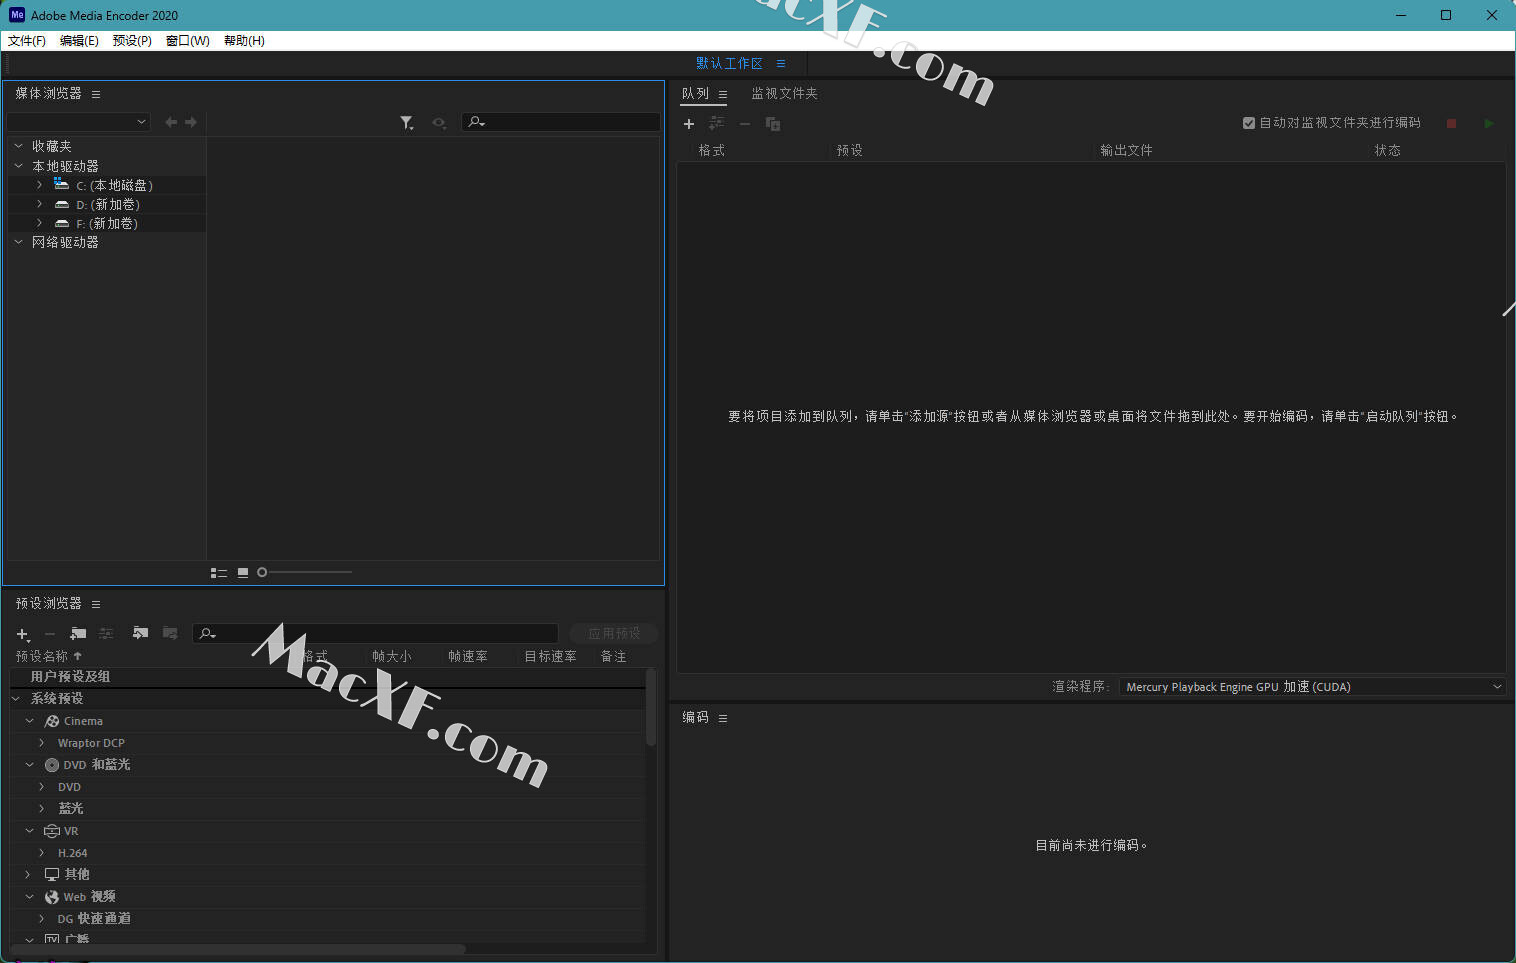This screenshot has width=1516, height=963.
Task: Switch to the 队列 tab
Action: (x=695, y=94)
